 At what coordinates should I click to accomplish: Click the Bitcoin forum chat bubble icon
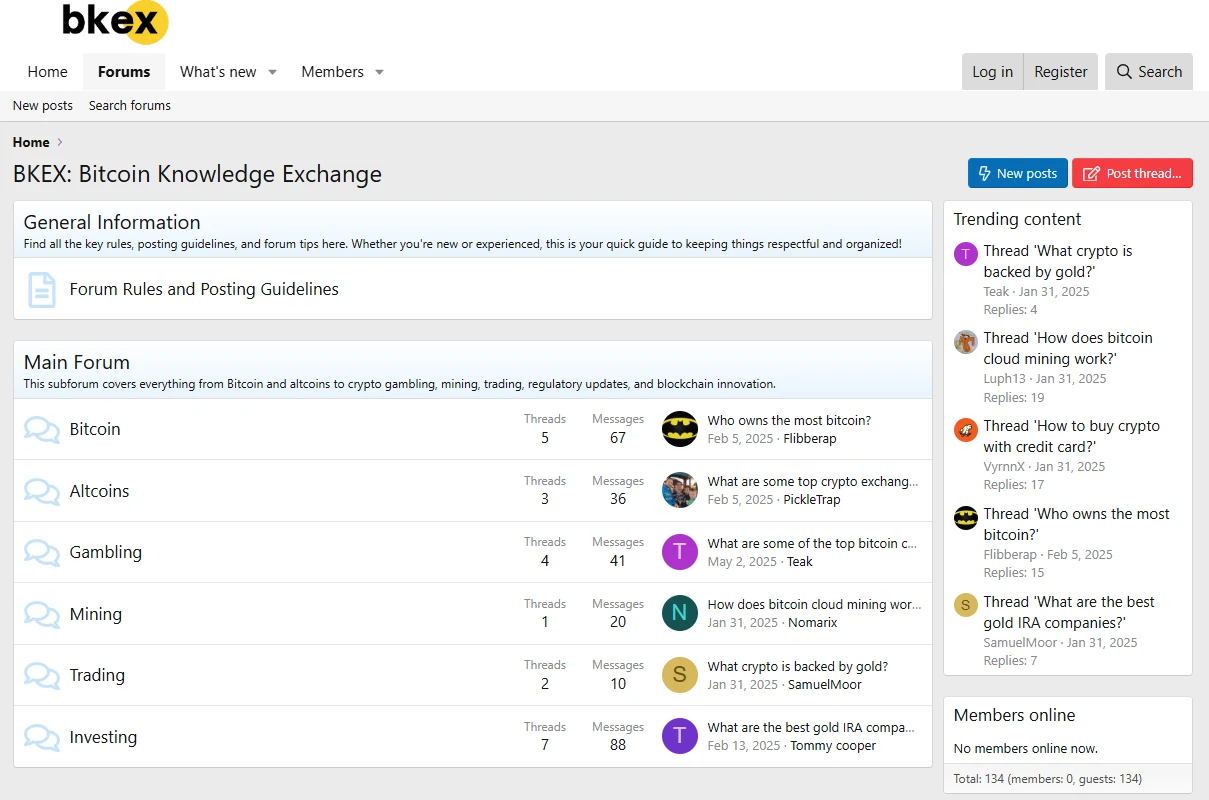click(x=42, y=429)
